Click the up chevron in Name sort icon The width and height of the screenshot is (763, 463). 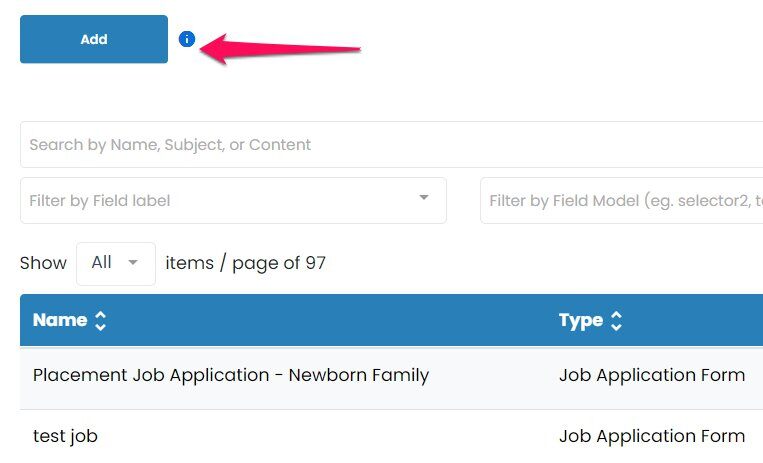point(100,315)
